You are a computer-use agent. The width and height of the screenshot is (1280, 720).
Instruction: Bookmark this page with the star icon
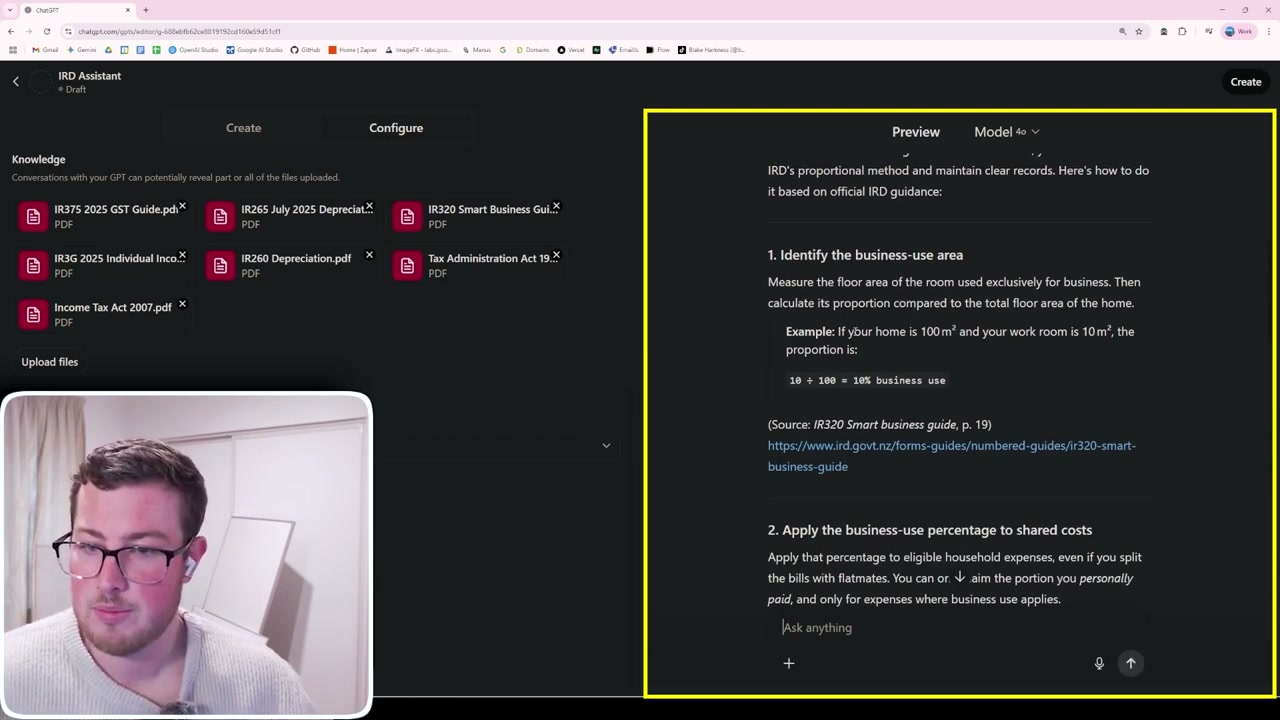1139,31
